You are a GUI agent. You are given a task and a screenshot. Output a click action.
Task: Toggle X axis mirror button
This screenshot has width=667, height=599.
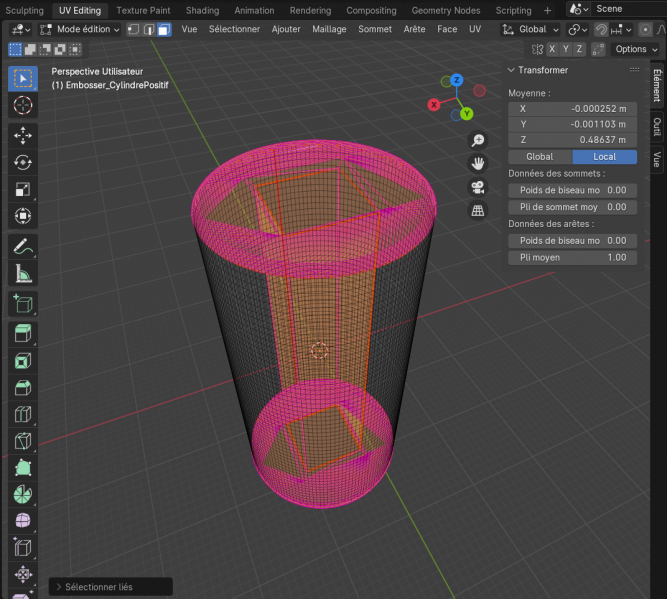[x=551, y=49]
